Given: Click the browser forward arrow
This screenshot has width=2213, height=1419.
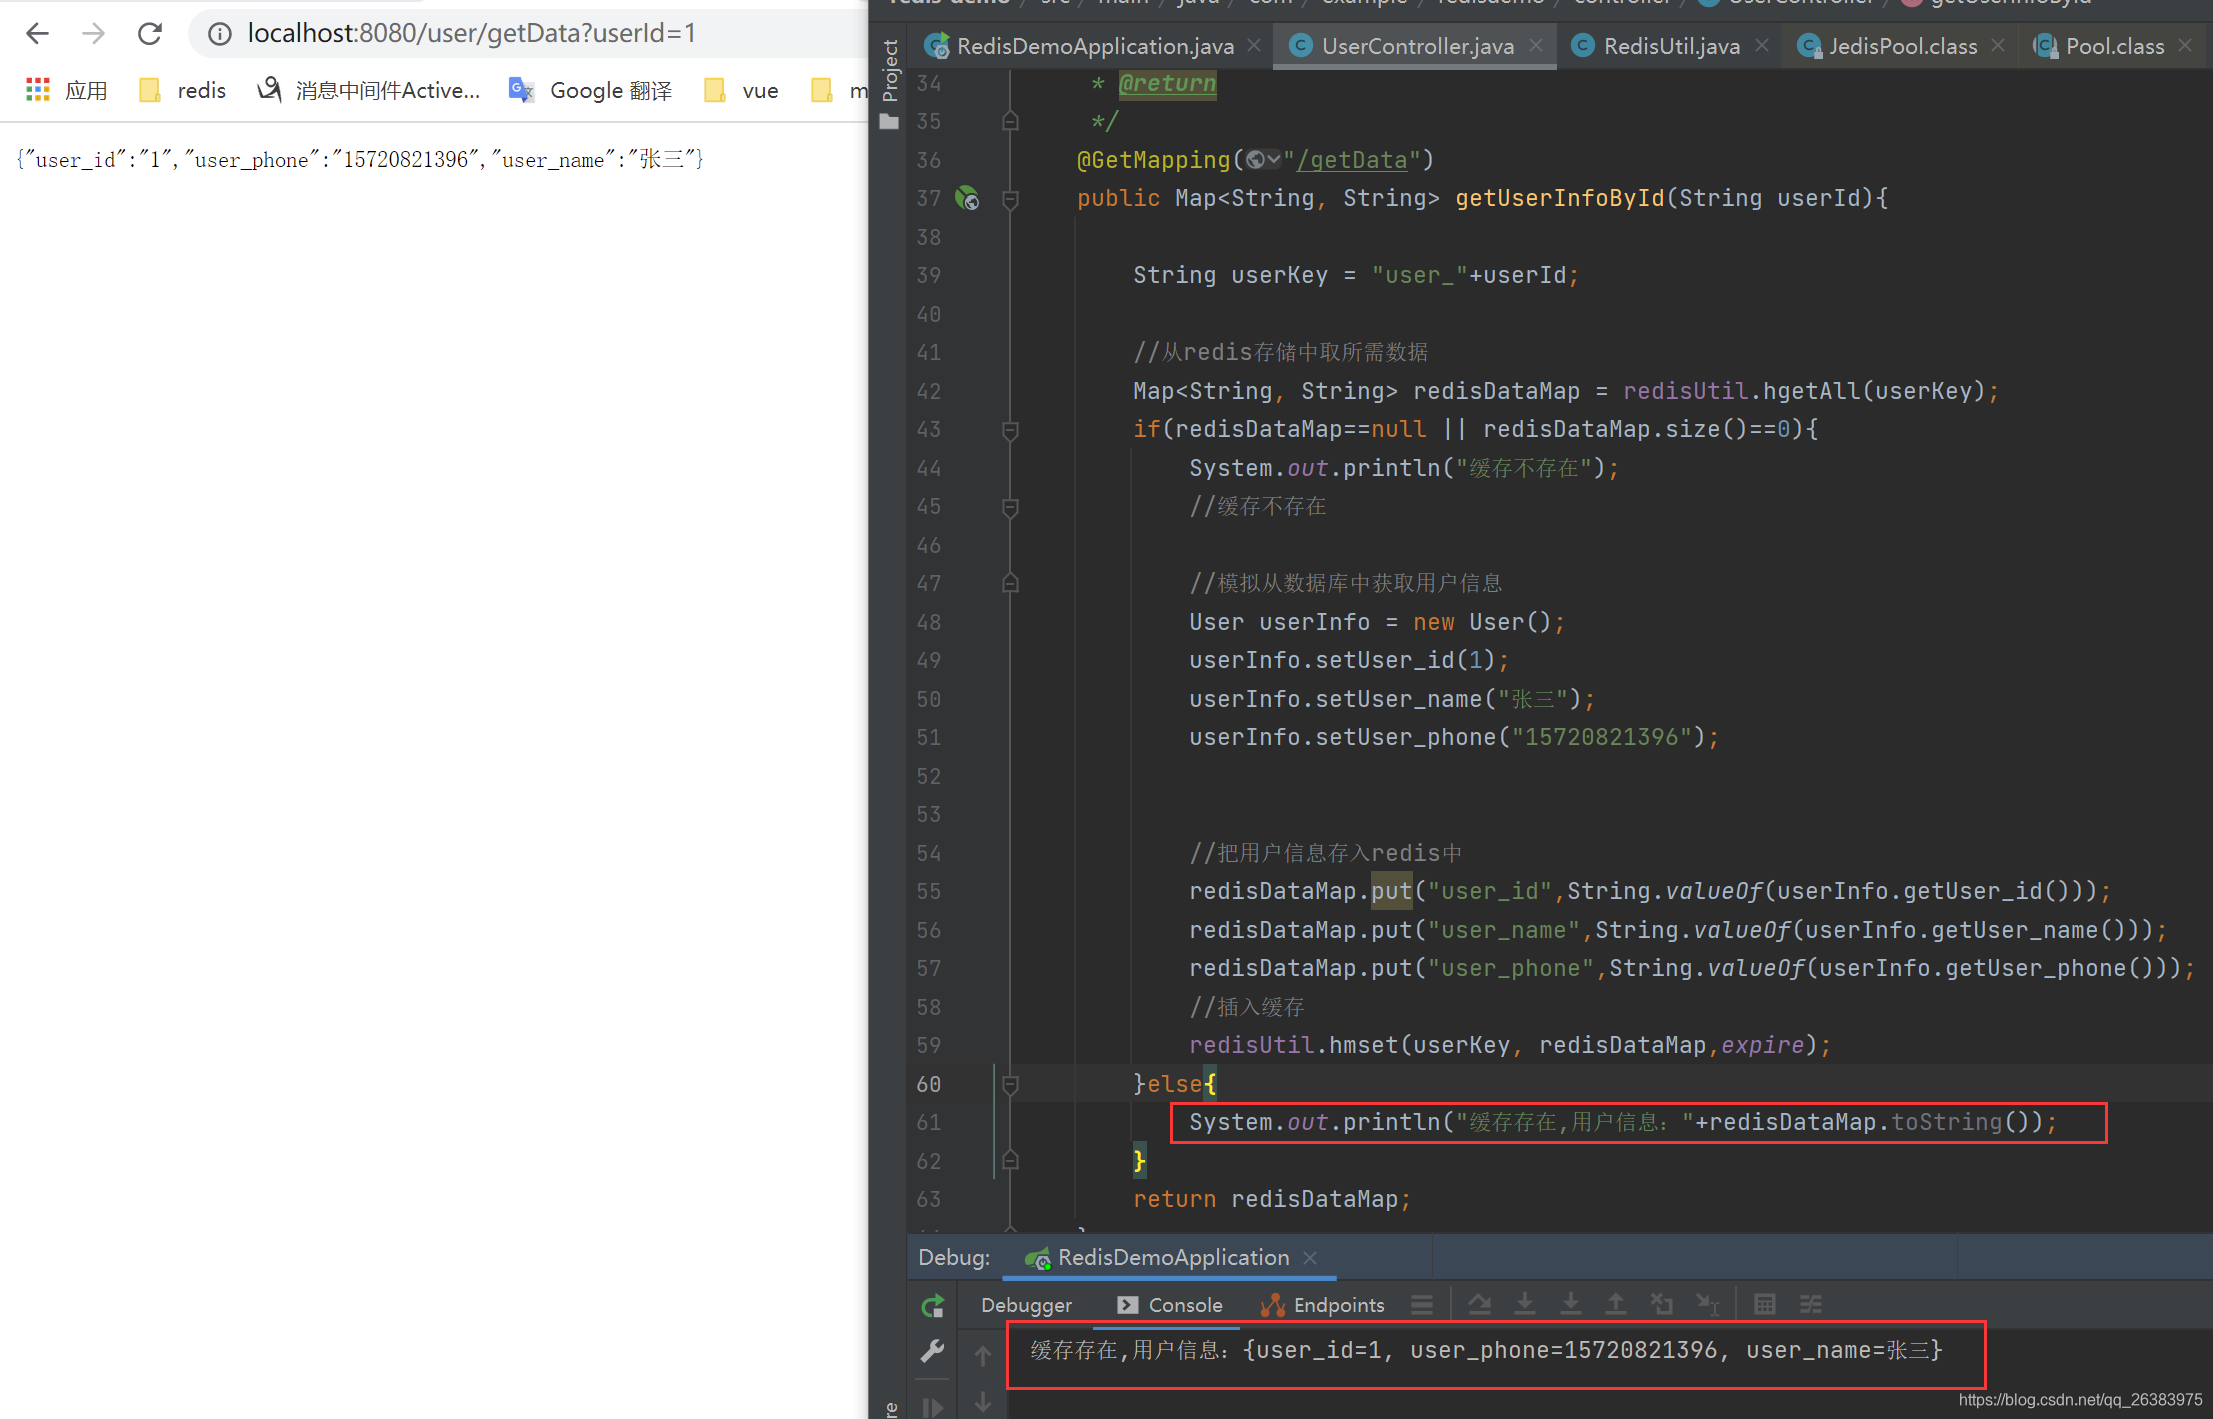Looking at the screenshot, I should (94, 34).
